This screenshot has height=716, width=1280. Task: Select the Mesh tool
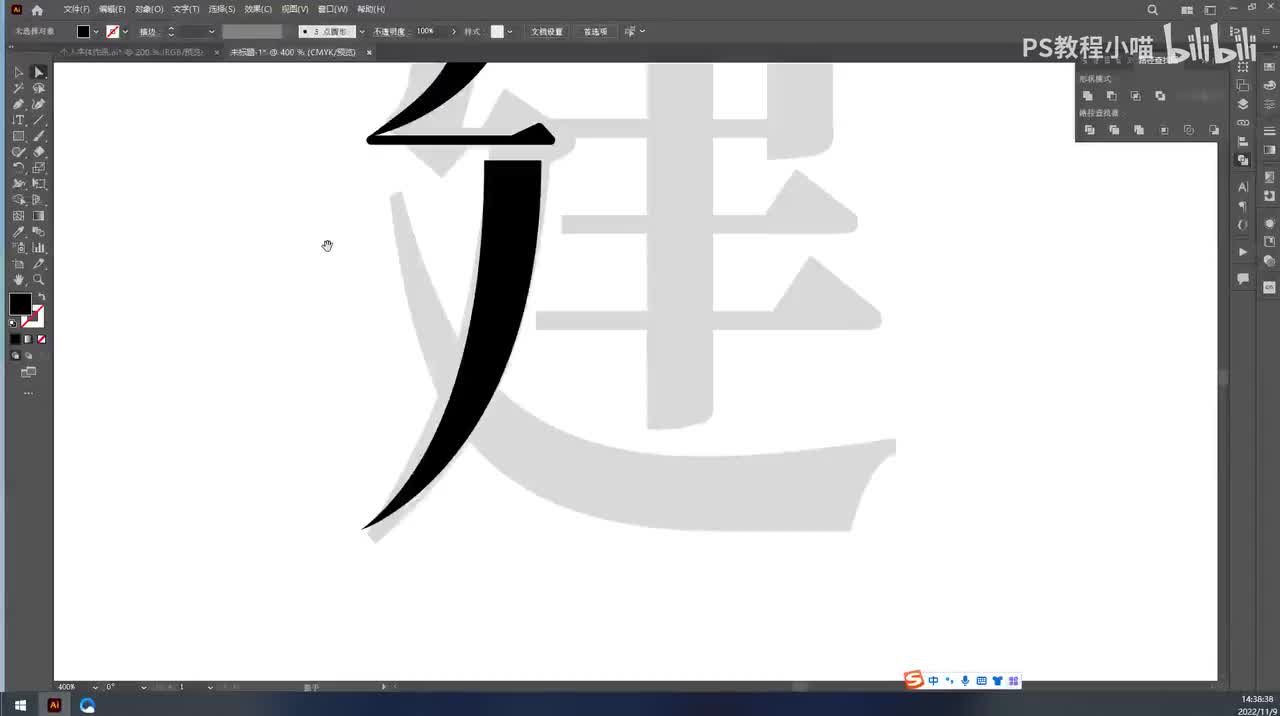(x=18, y=216)
